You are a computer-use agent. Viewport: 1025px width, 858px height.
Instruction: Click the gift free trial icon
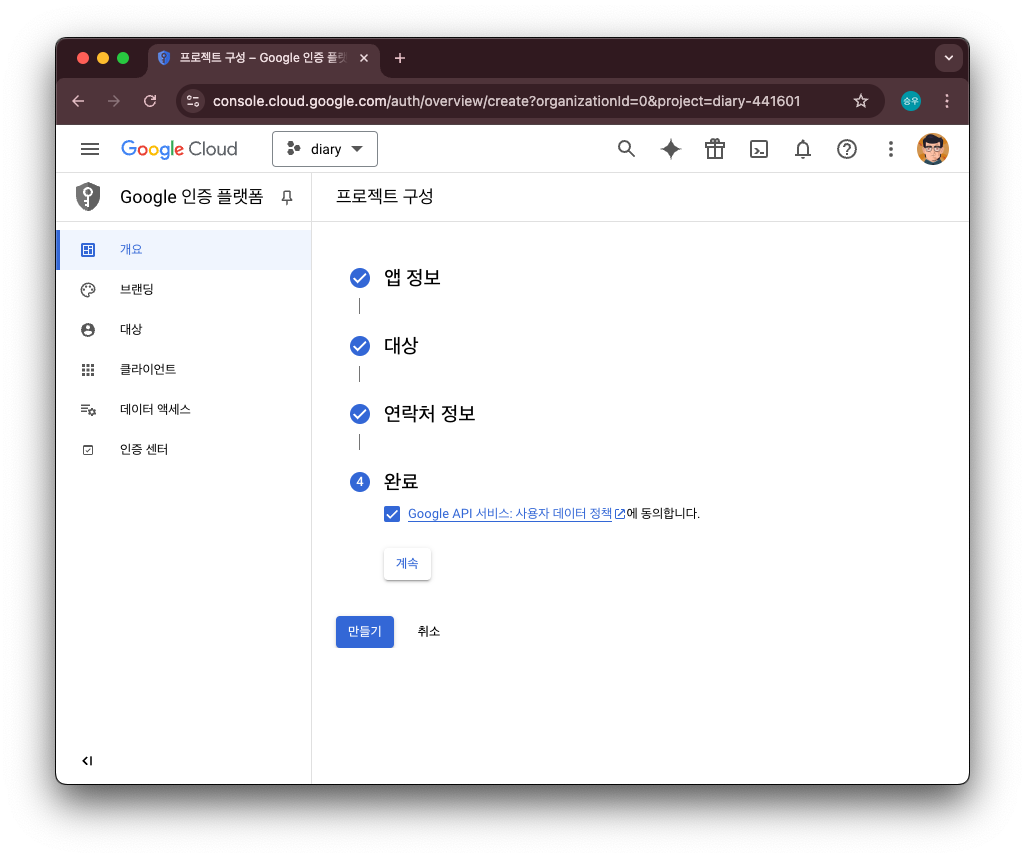coord(714,149)
